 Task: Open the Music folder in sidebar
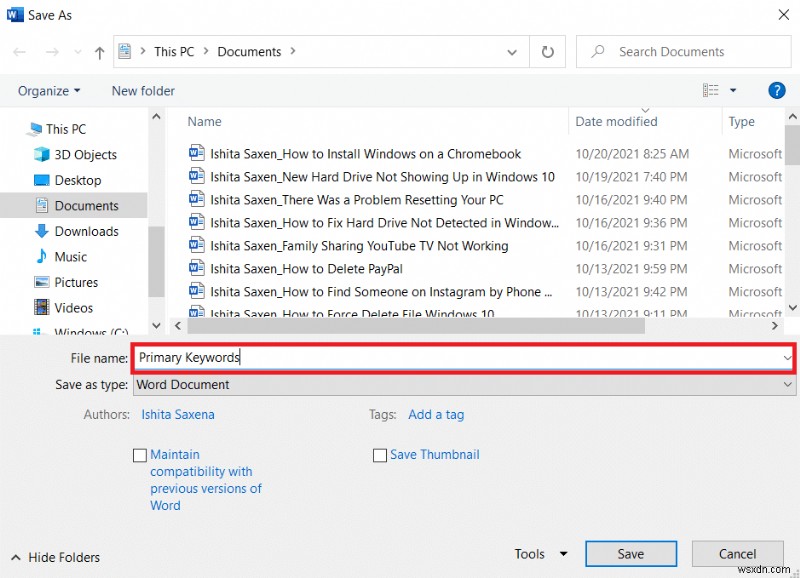70,257
